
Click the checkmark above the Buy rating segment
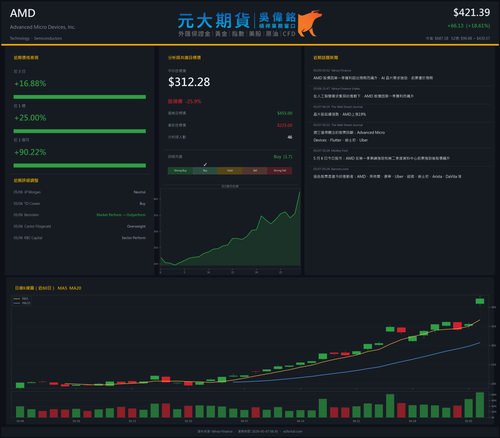tap(205, 164)
